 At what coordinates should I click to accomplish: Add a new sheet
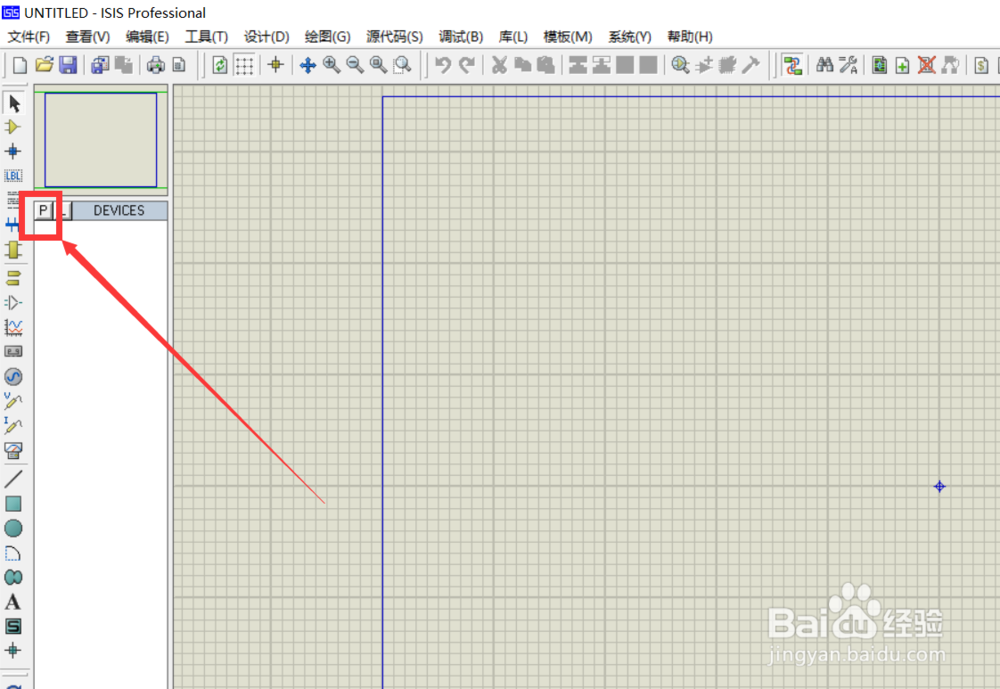coord(902,65)
